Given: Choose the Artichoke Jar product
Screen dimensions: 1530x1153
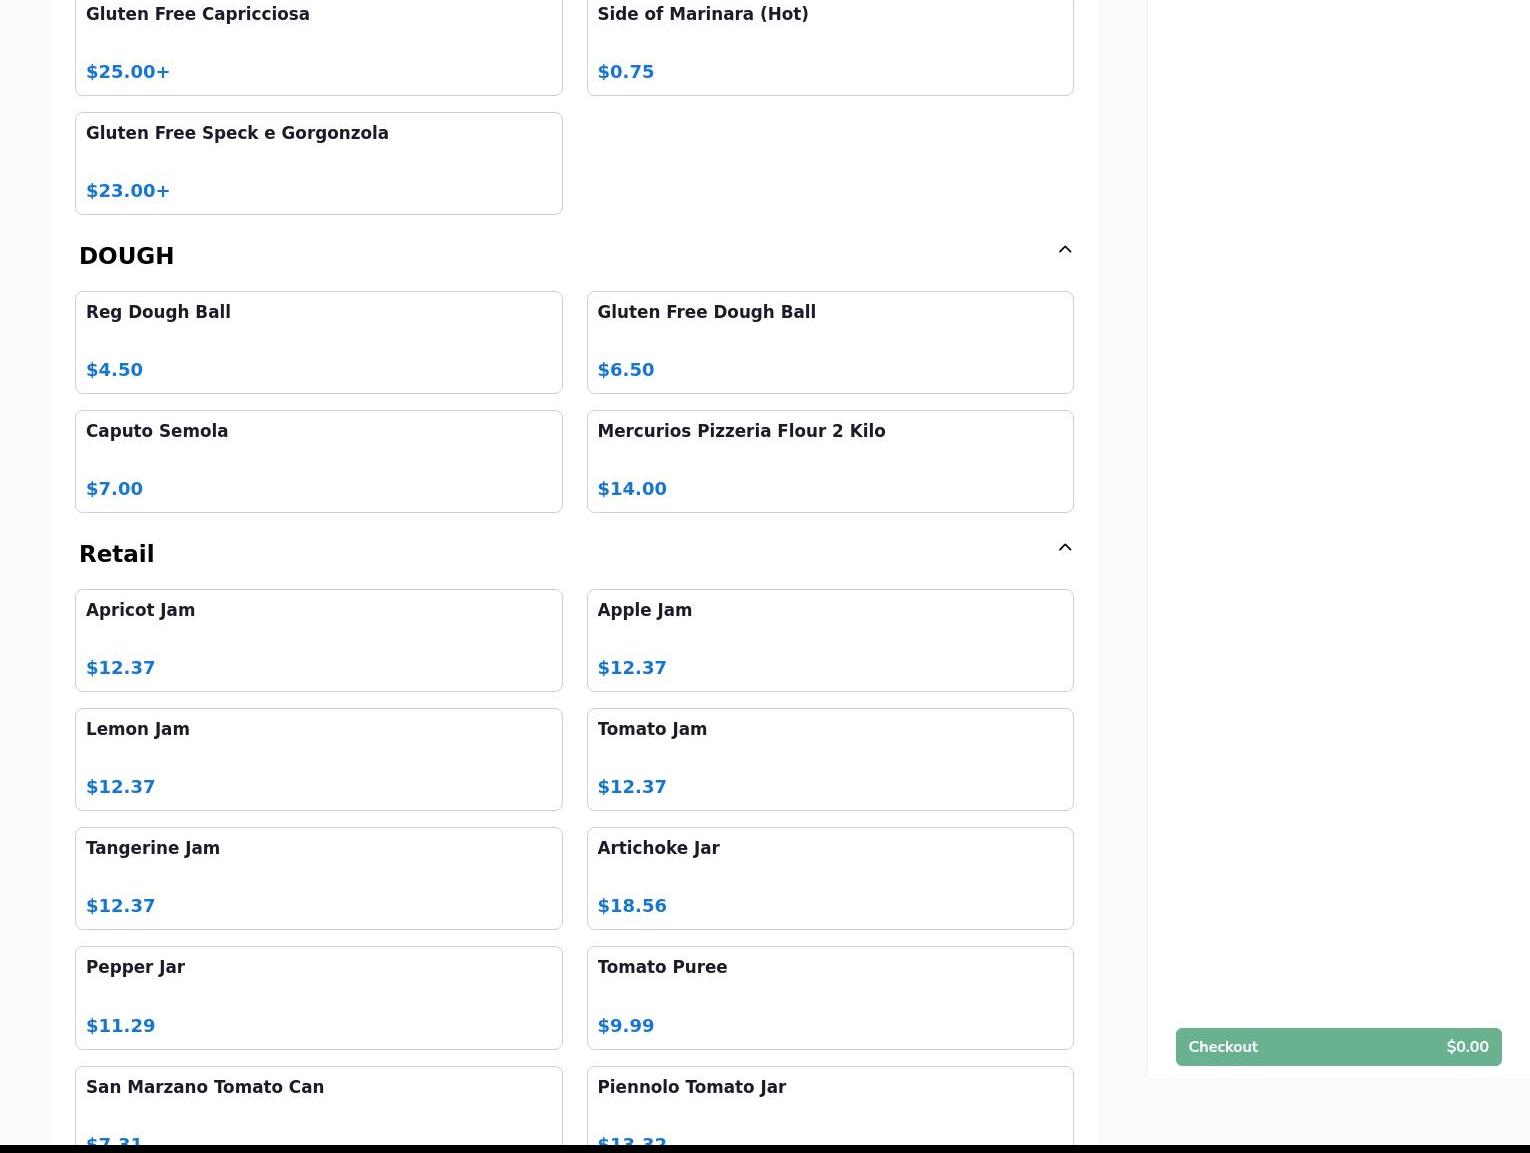Looking at the screenshot, I should [829, 878].
